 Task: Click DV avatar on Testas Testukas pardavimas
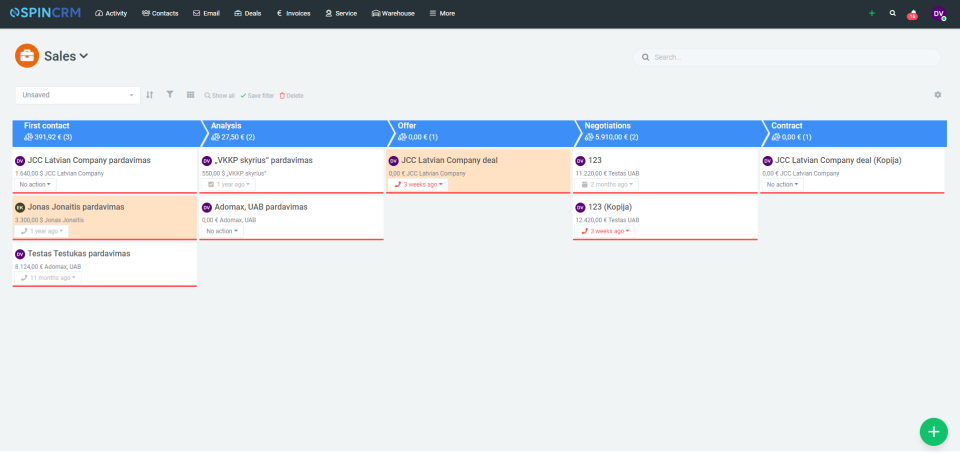click(20, 254)
